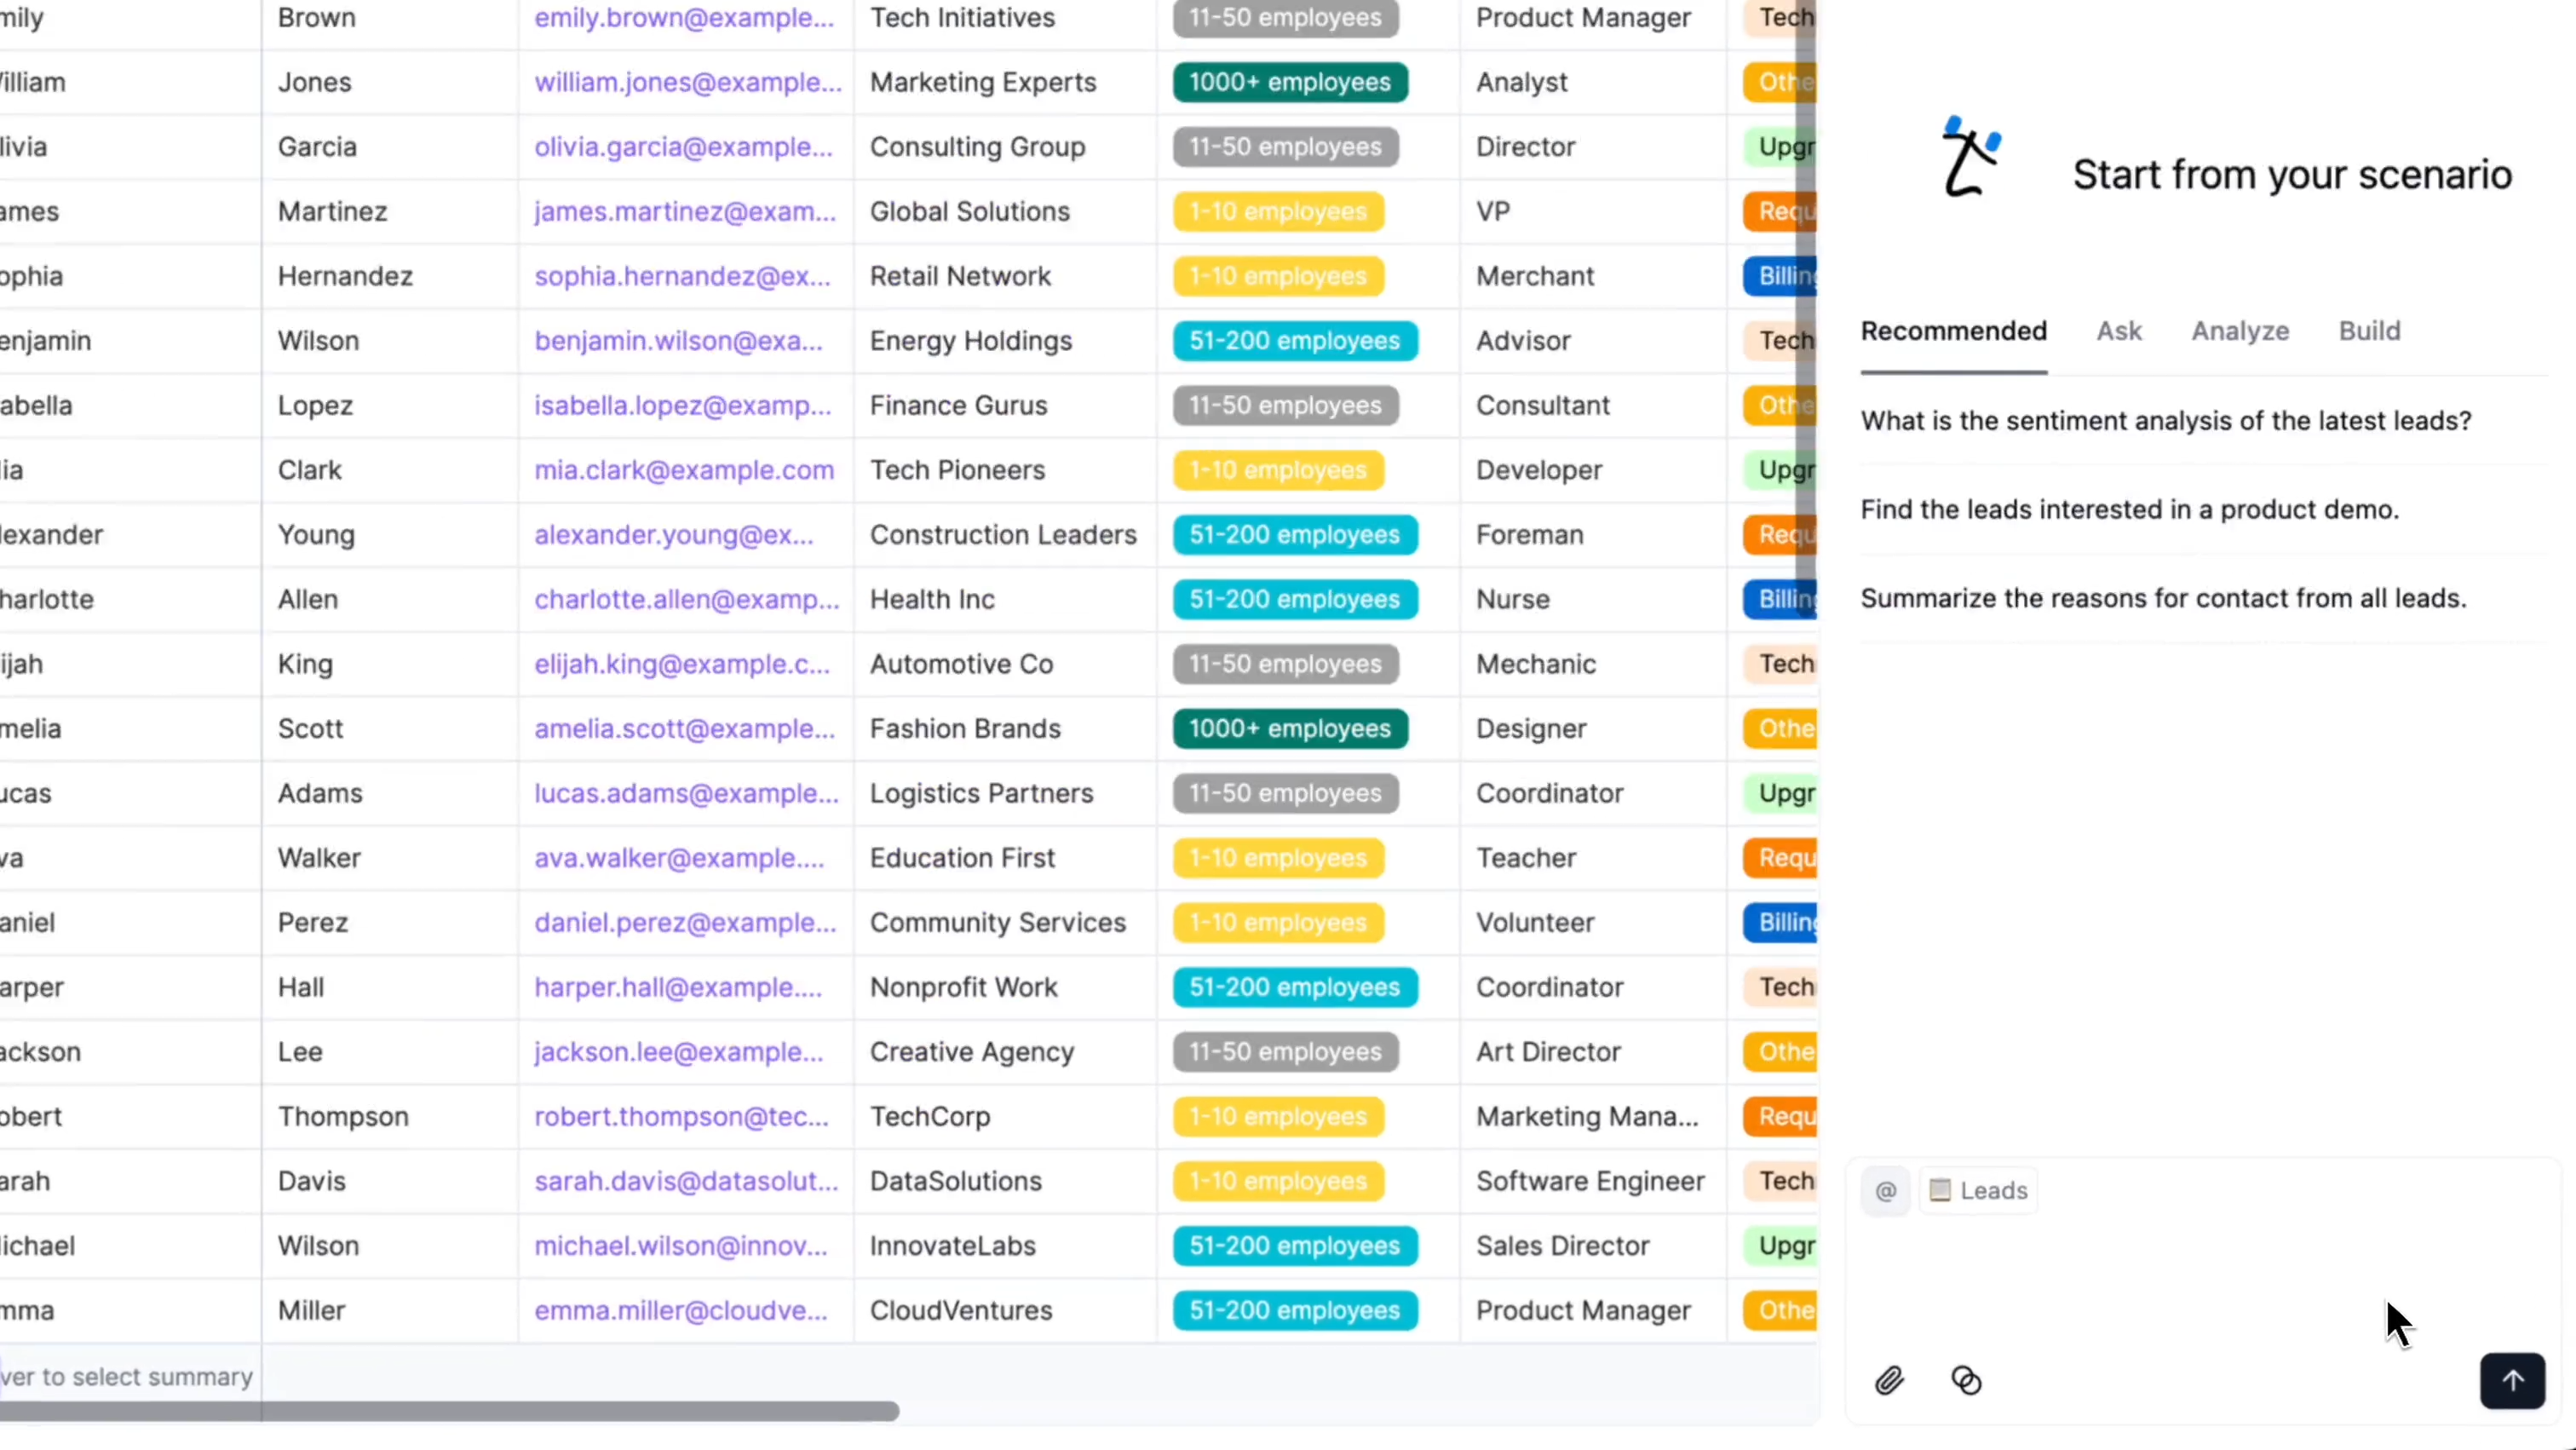The width and height of the screenshot is (2576, 1450).
Task: Click the paperclip attachment icon
Action: tap(1888, 1381)
